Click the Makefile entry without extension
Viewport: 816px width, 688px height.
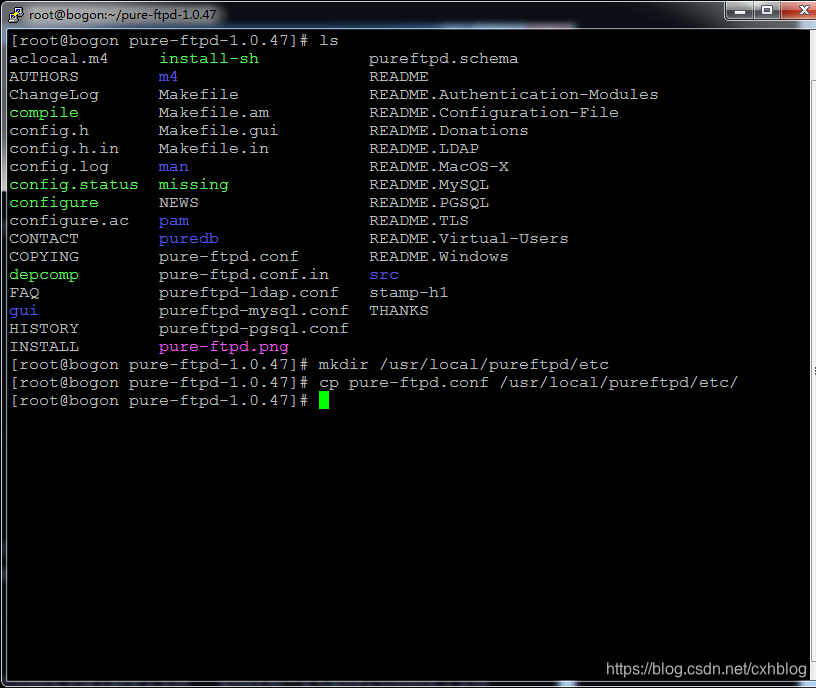click(x=198, y=95)
